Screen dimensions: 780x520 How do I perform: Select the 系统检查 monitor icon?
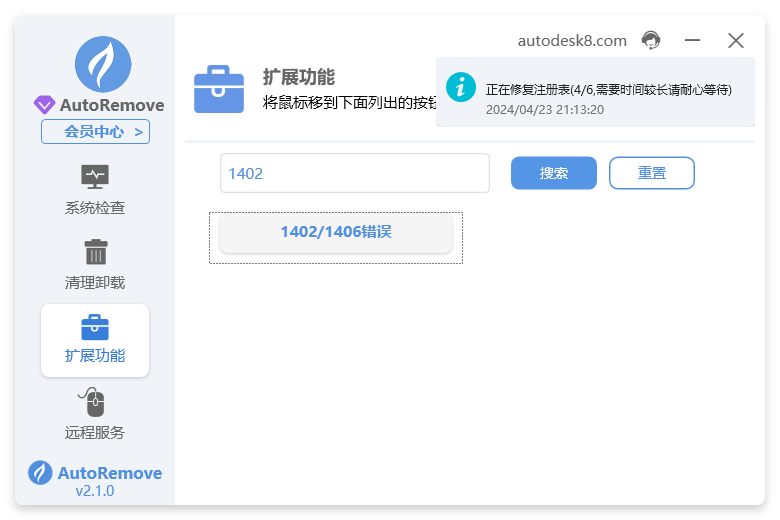tap(95, 177)
